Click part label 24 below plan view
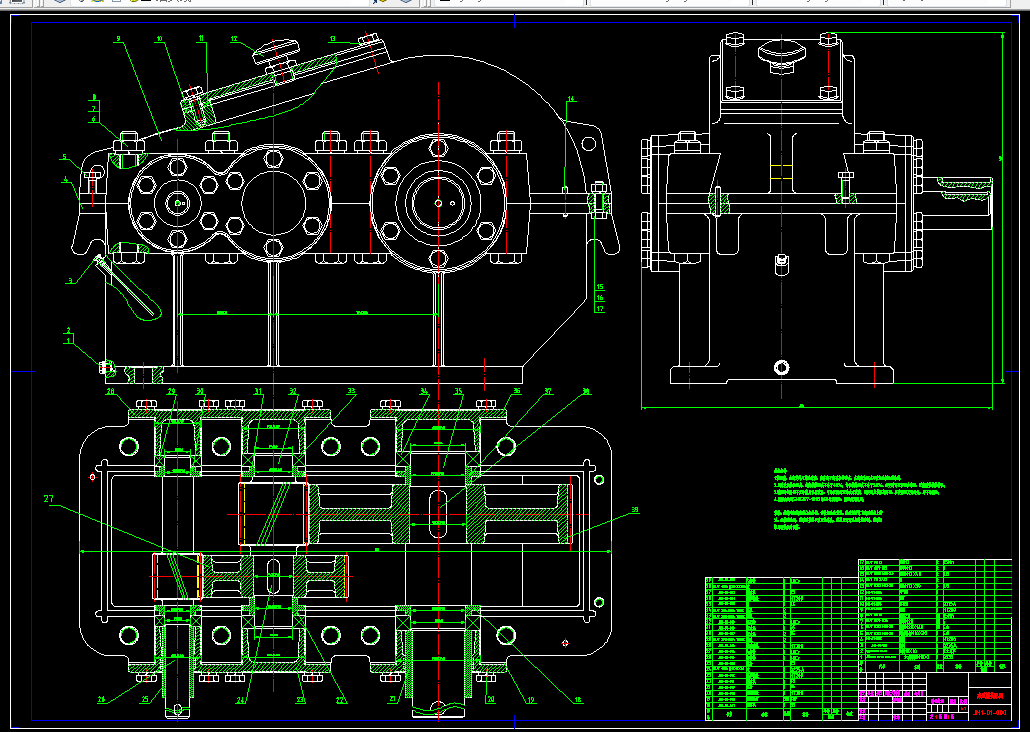Viewport: 1030px width, 732px height. (240, 700)
